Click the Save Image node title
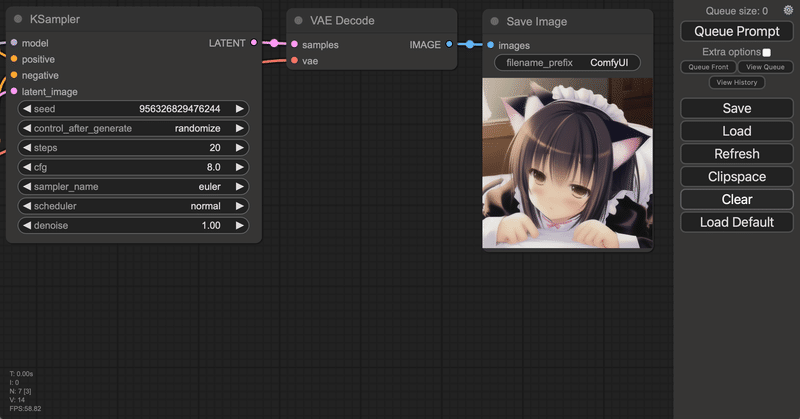 click(537, 21)
